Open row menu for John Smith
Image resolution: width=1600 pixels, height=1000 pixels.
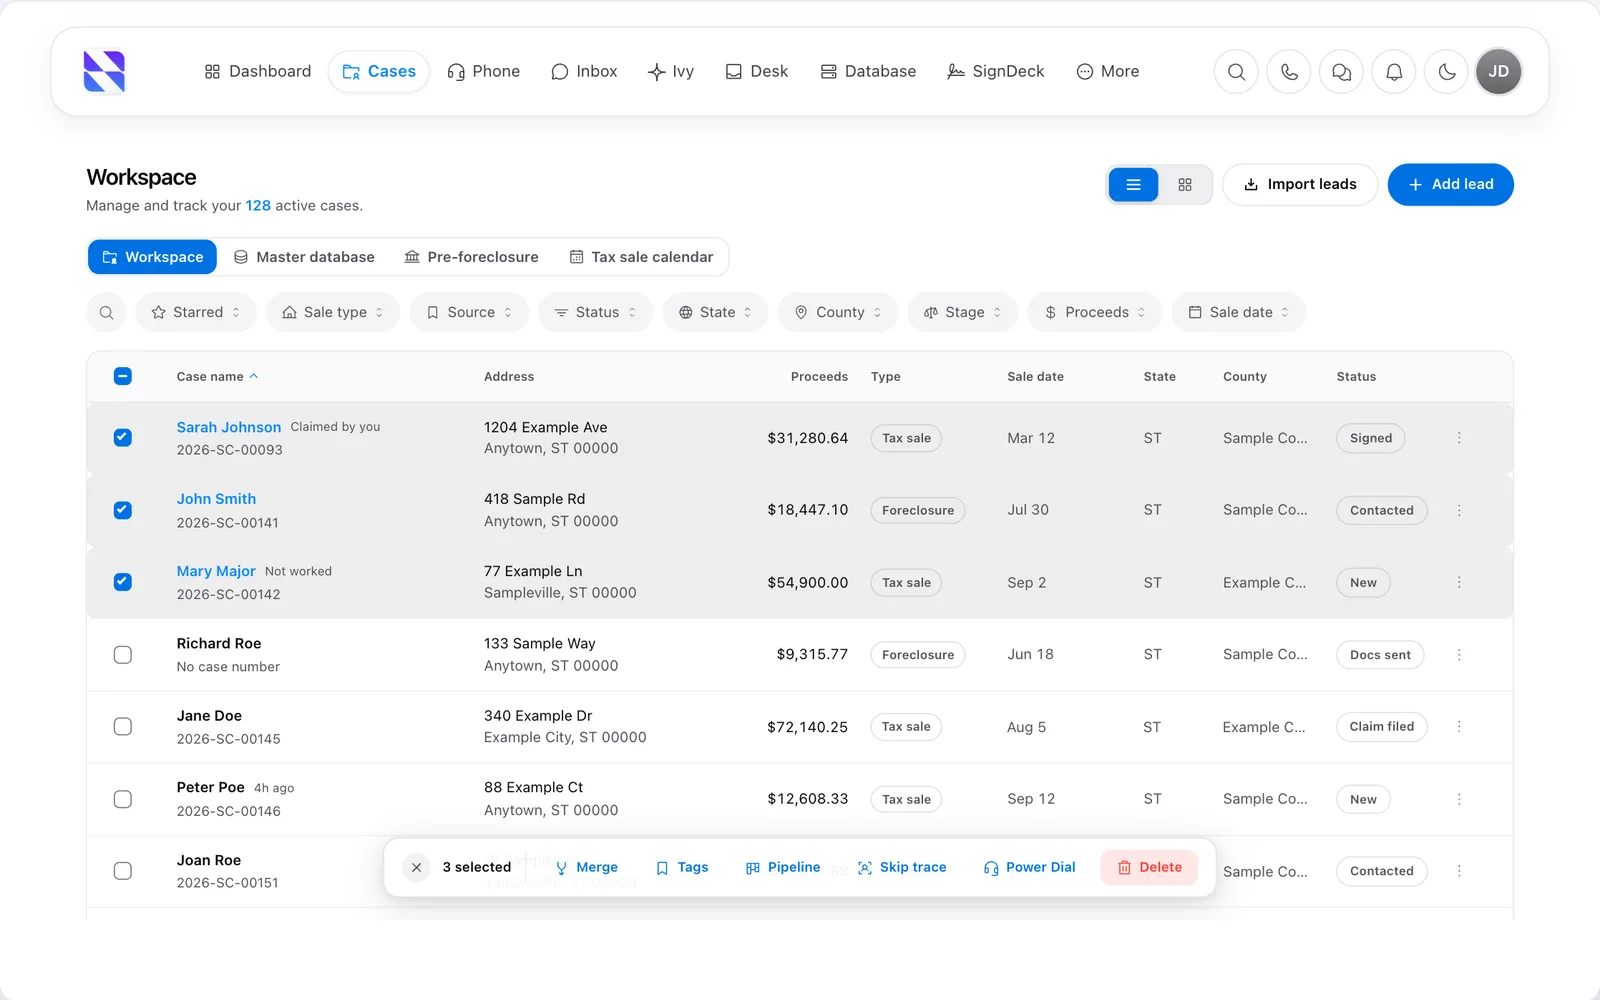click(1459, 510)
